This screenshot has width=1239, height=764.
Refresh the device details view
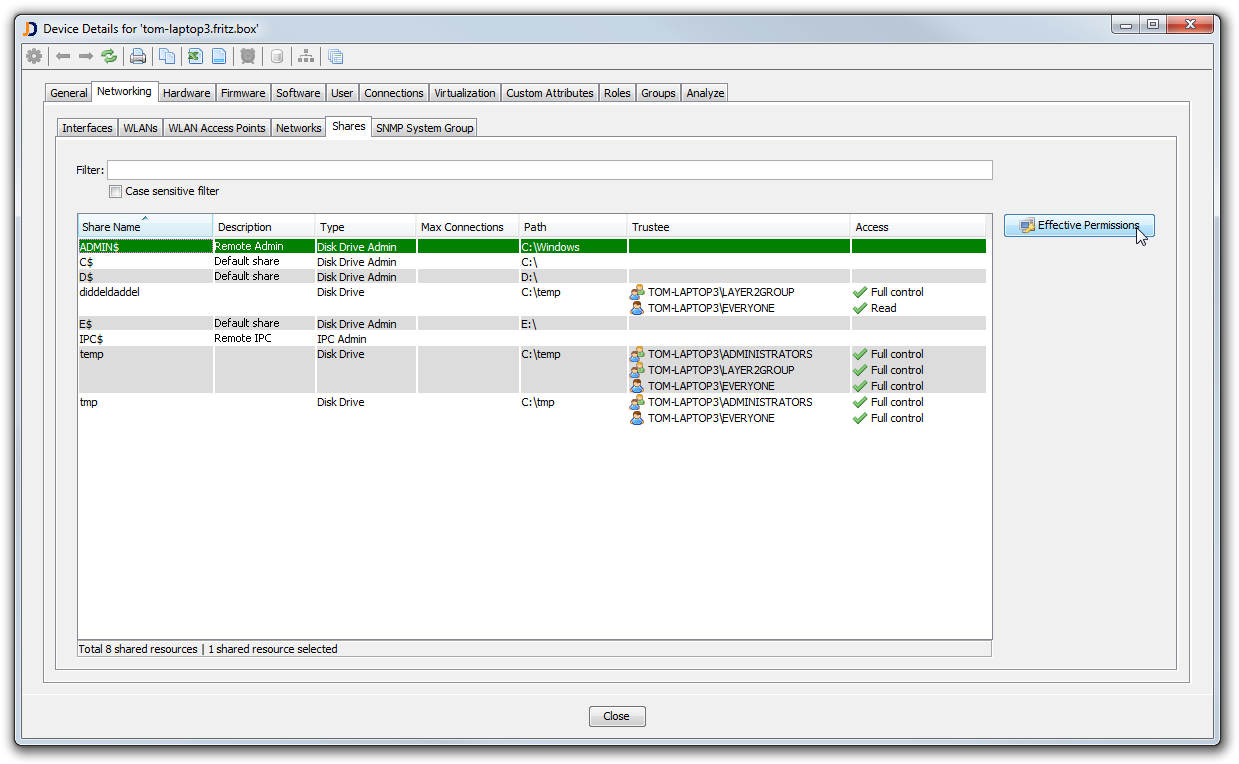pyautogui.click(x=110, y=56)
